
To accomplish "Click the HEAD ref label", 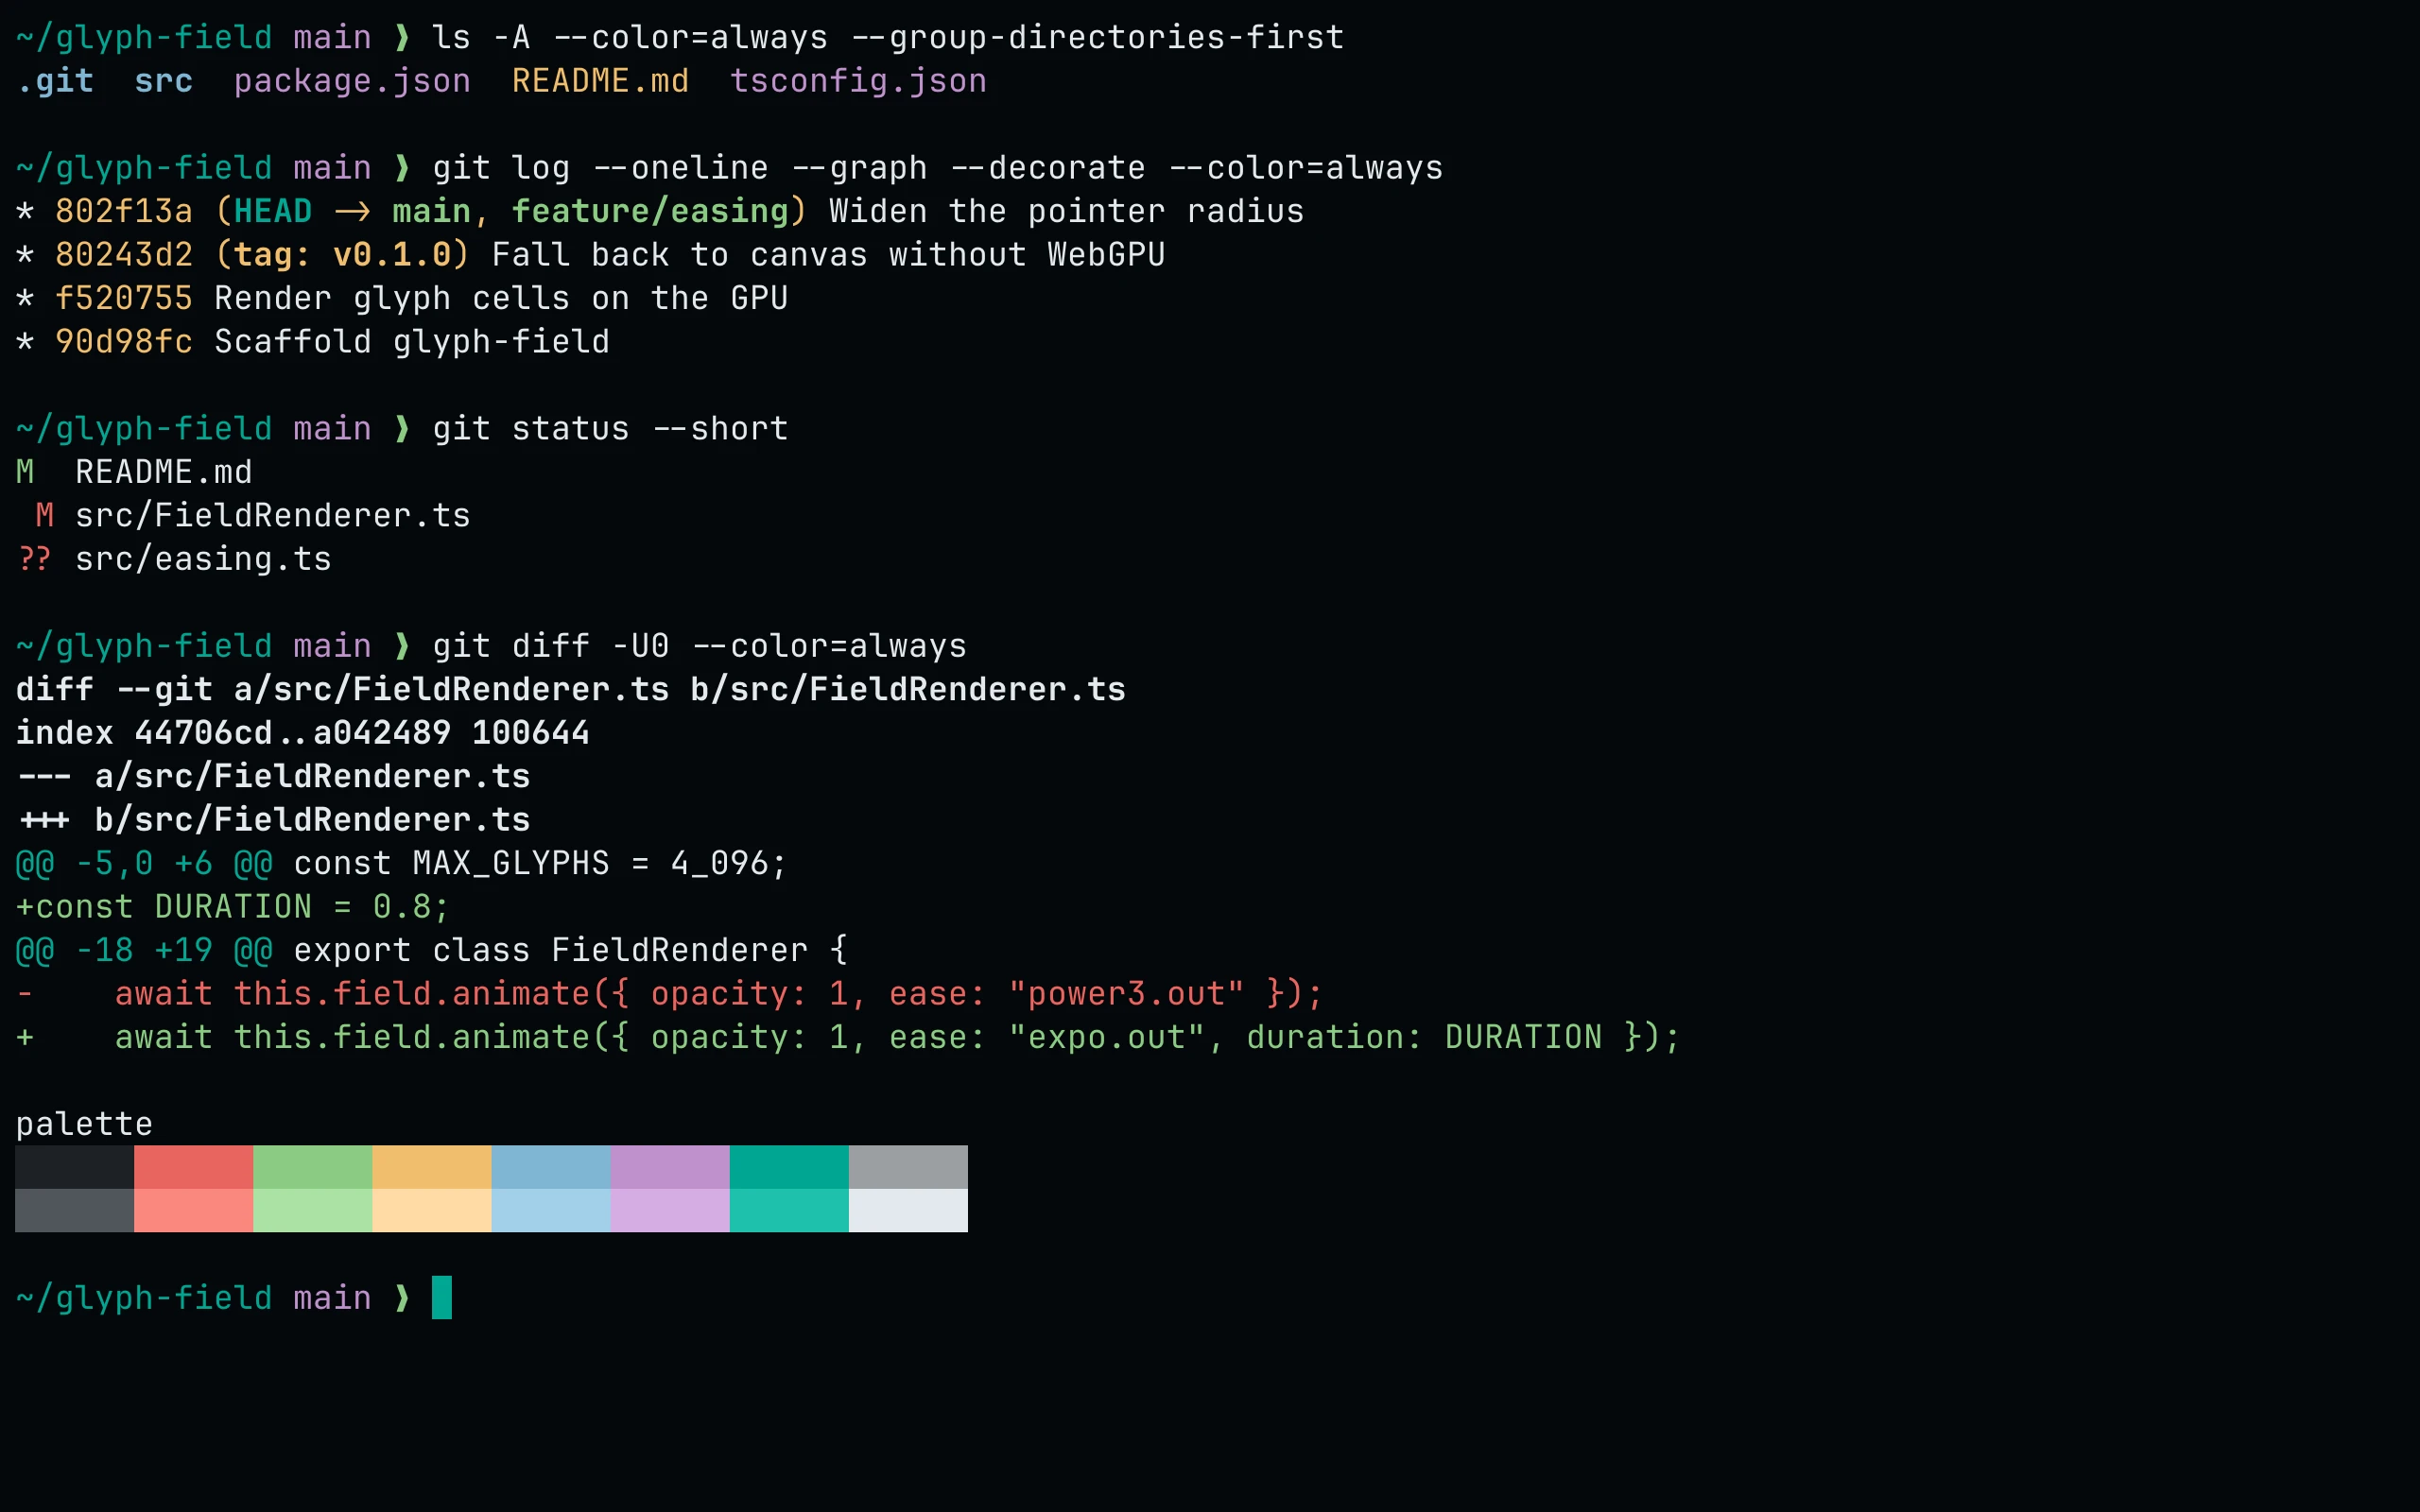I will click(x=273, y=211).
